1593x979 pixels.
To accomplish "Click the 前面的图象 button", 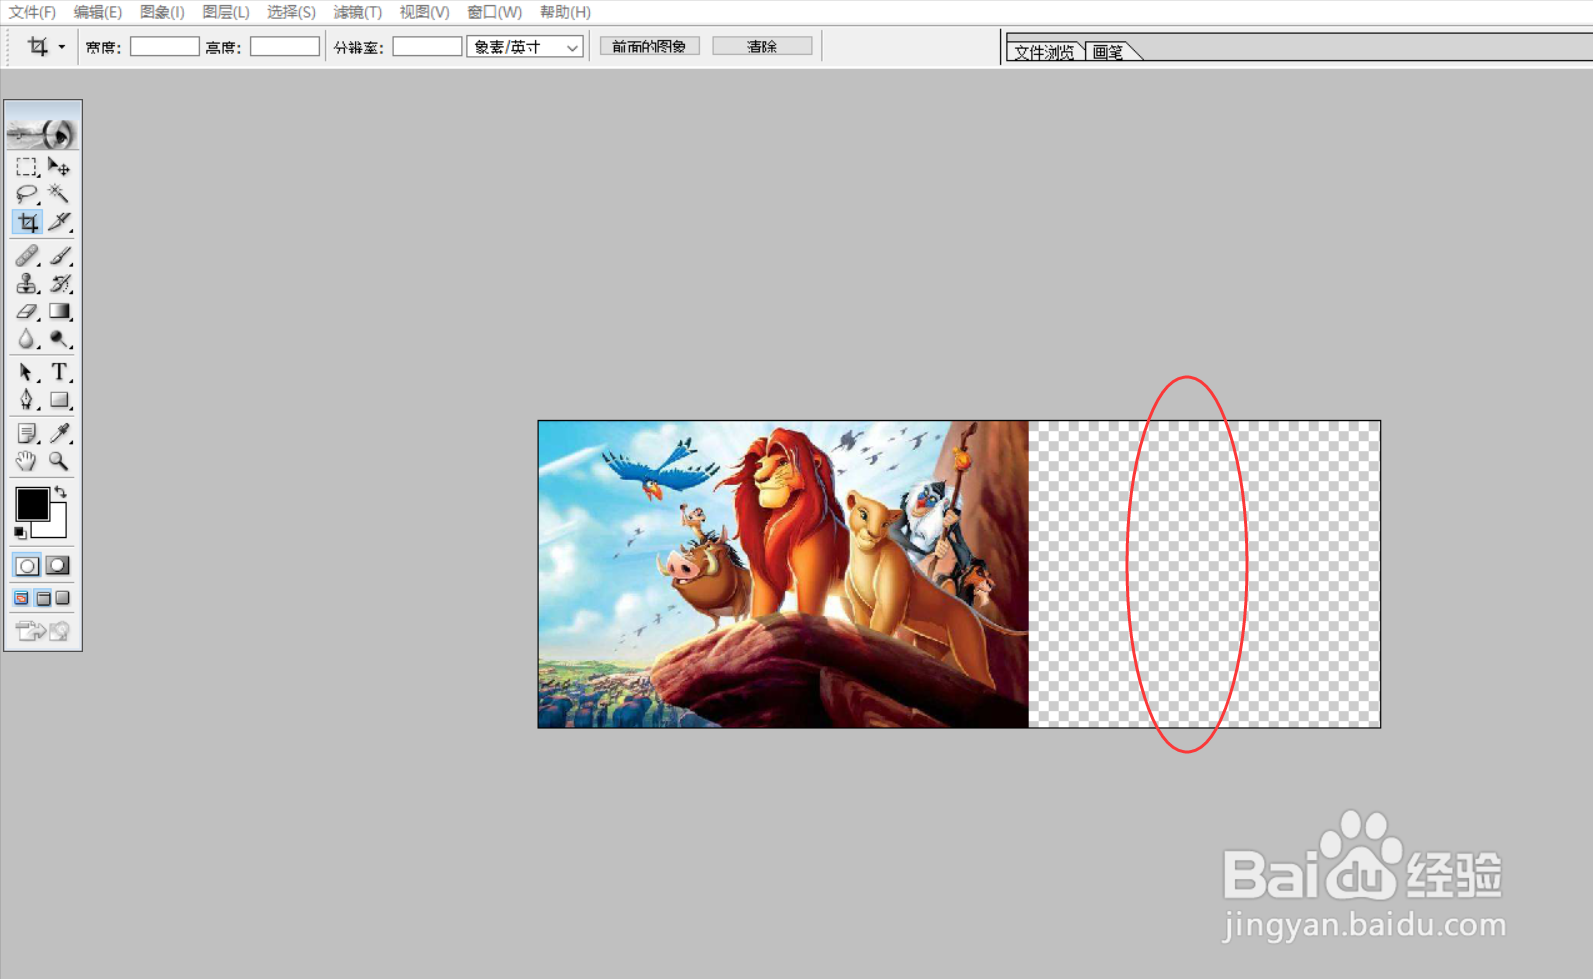I will tap(649, 47).
